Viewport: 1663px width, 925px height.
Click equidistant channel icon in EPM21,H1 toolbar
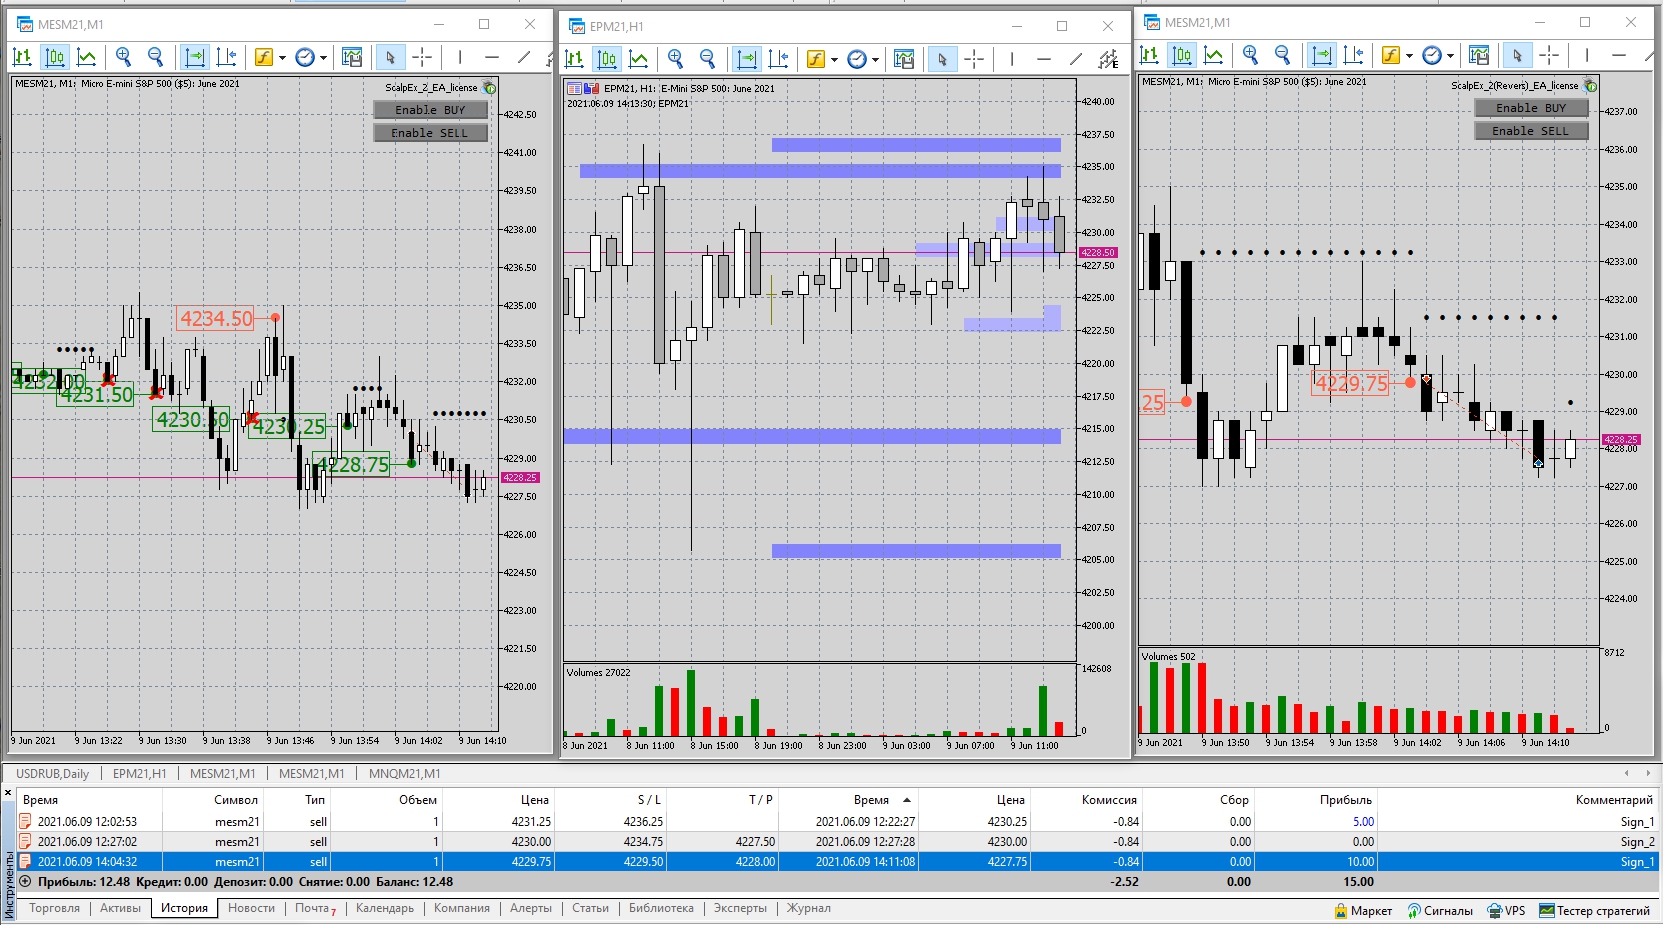[x=1108, y=59]
